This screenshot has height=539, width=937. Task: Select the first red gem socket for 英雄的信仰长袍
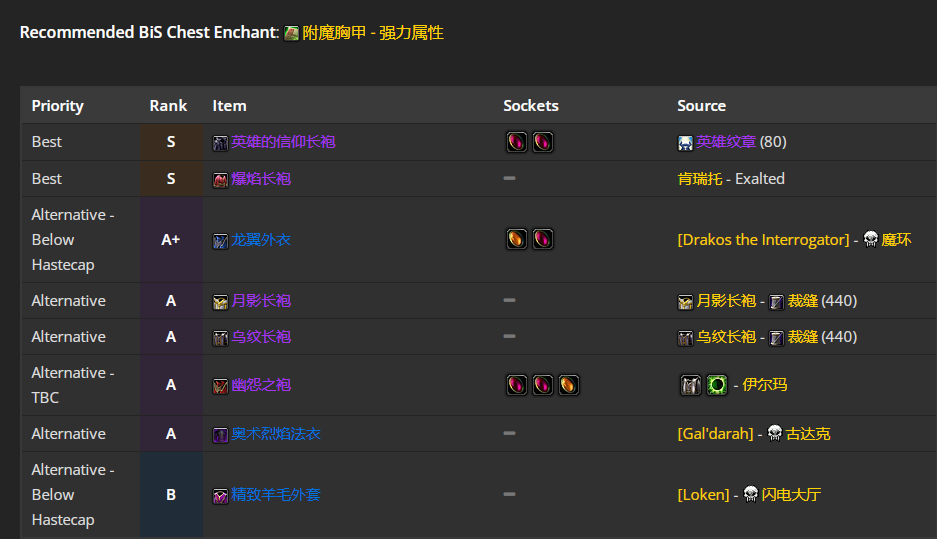click(516, 142)
